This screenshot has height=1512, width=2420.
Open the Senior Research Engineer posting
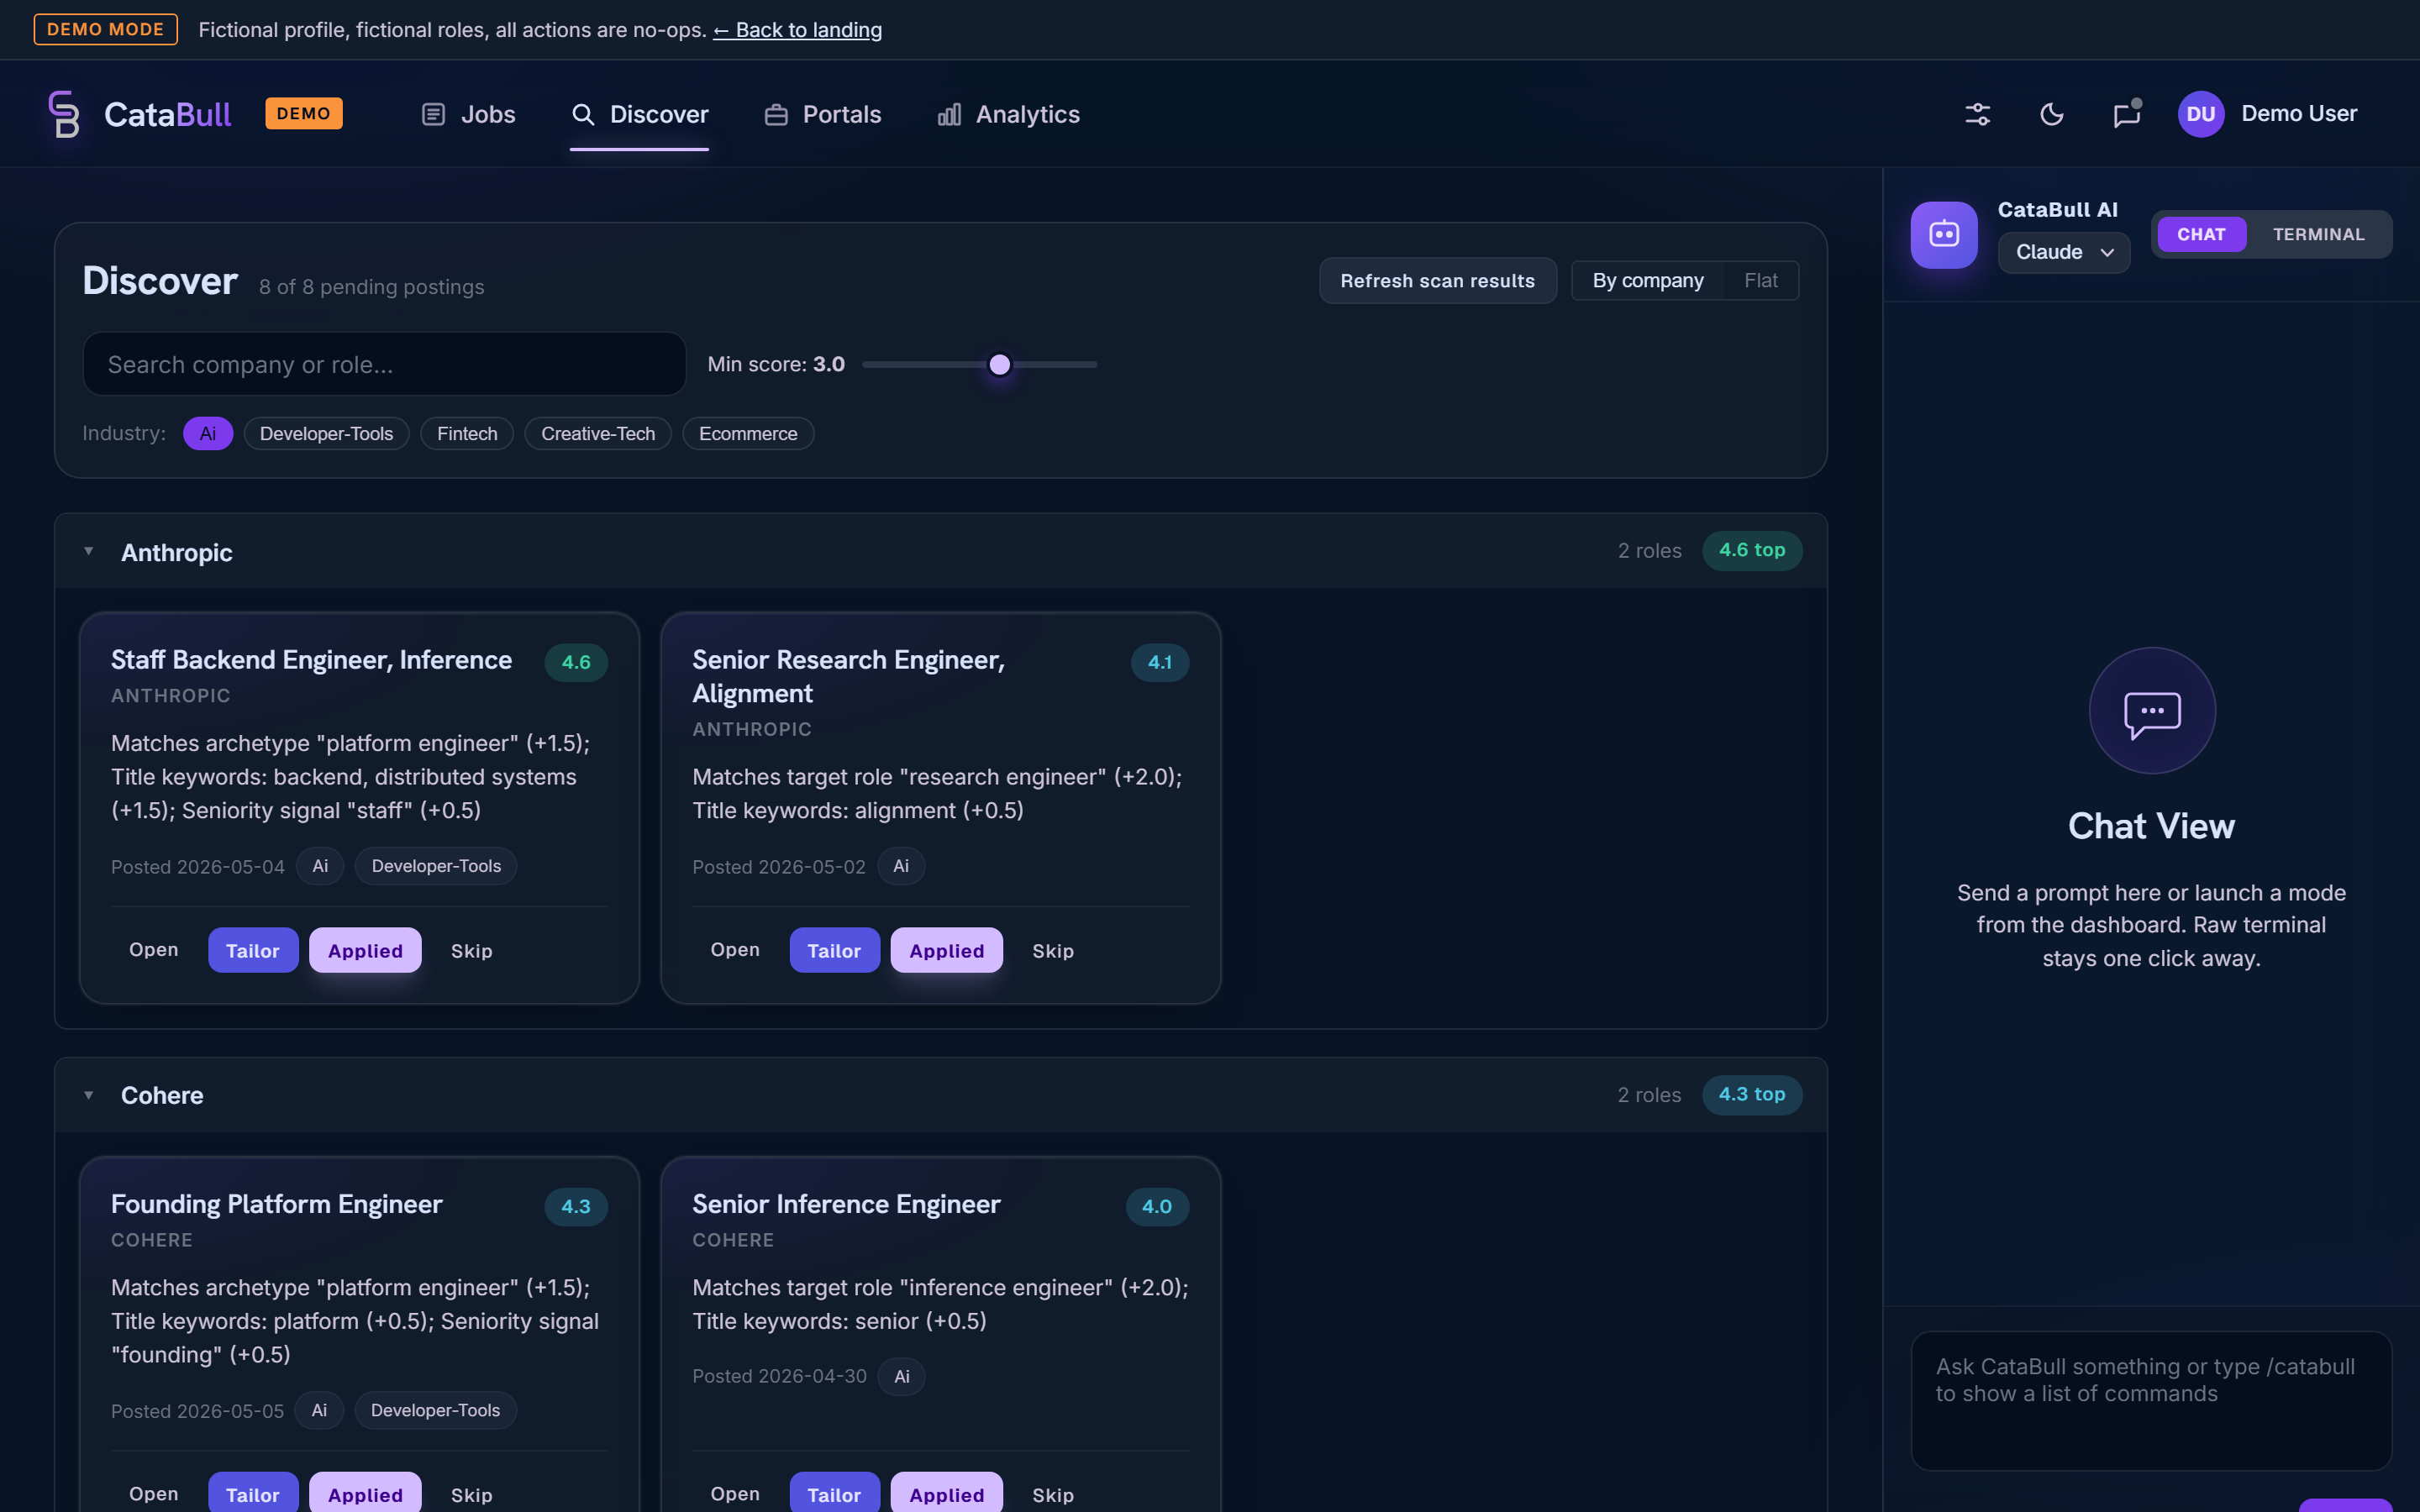[735, 950]
